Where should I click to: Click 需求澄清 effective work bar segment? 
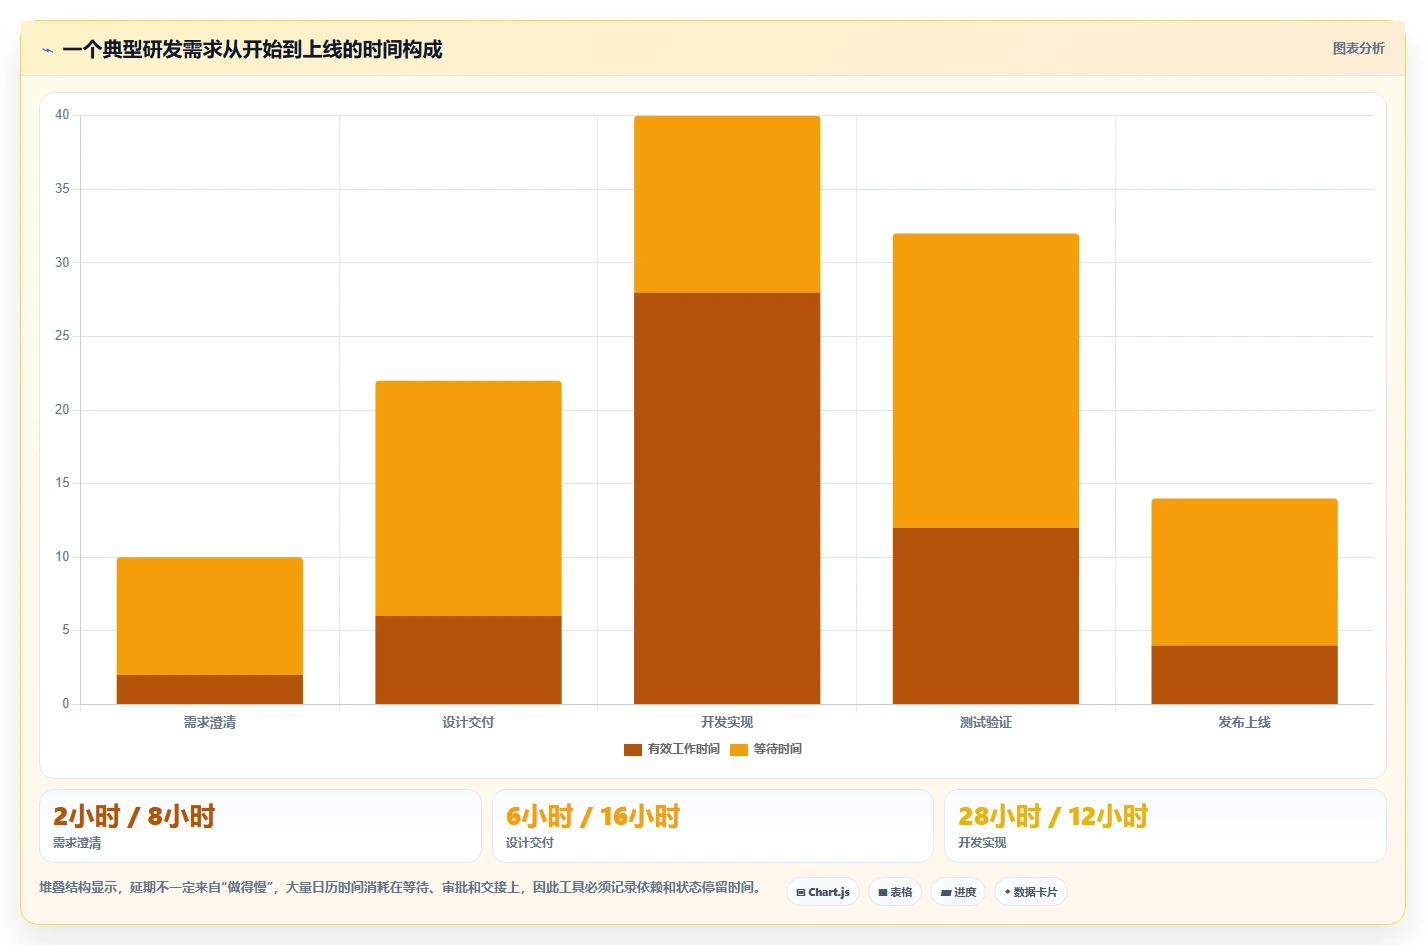(x=210, y=690)
